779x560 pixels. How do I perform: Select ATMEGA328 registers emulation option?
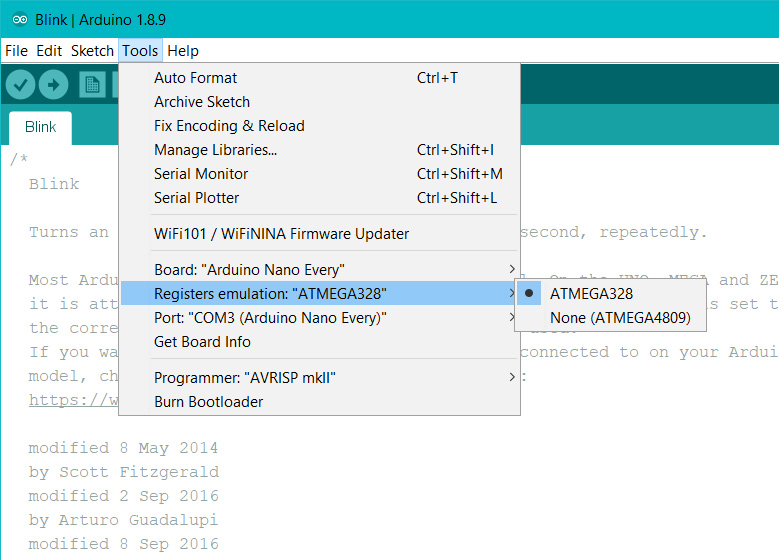(610, 294)
